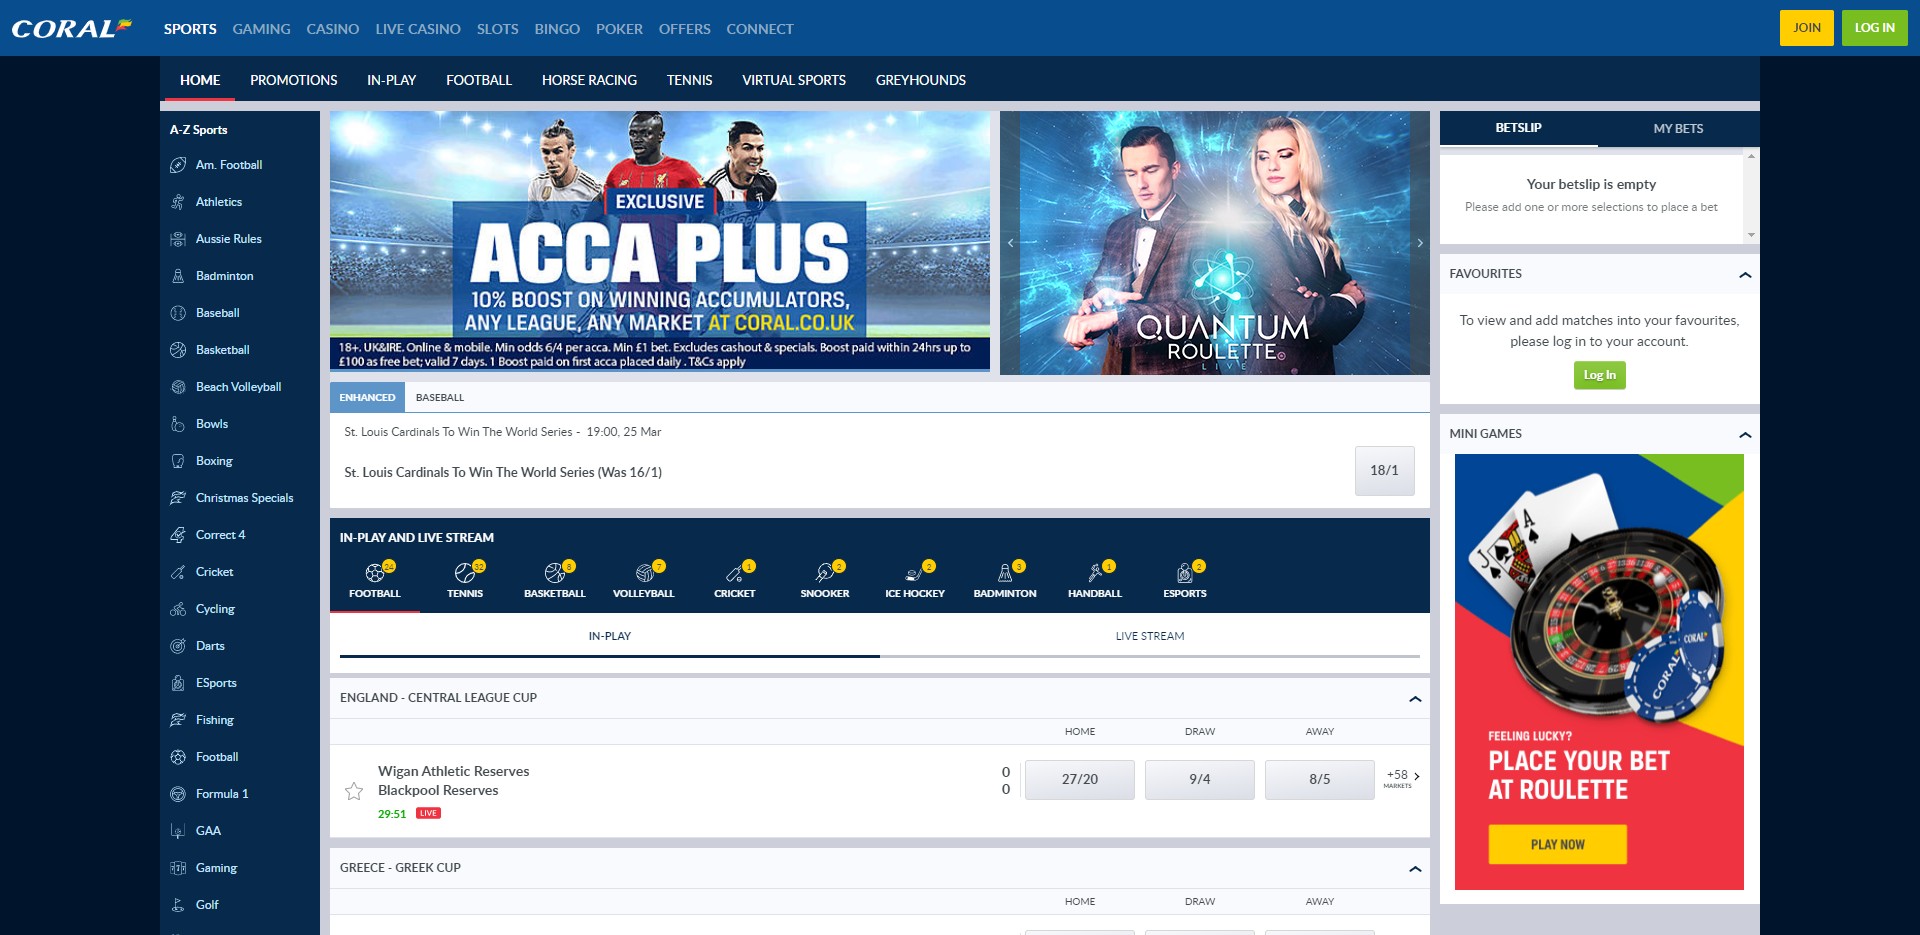Switch to the Live Stream tab

pyautogui.click(x=1150, y=636)
